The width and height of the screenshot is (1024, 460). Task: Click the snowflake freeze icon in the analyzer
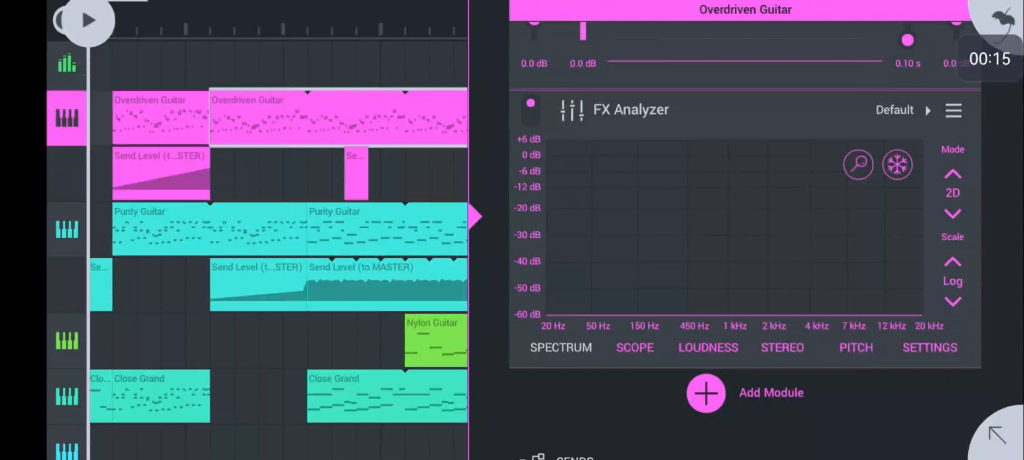(x=897, y=165)
